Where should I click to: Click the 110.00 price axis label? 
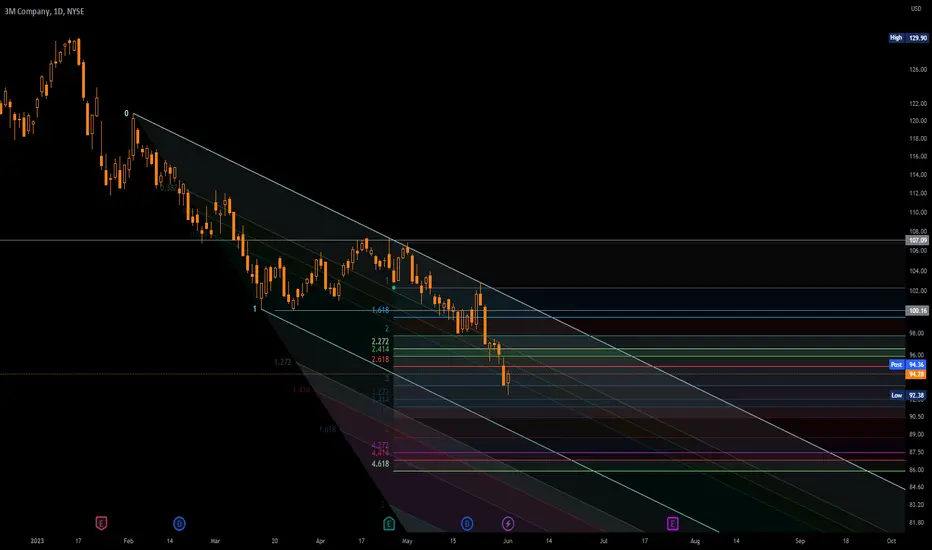(x=918, y=212)
